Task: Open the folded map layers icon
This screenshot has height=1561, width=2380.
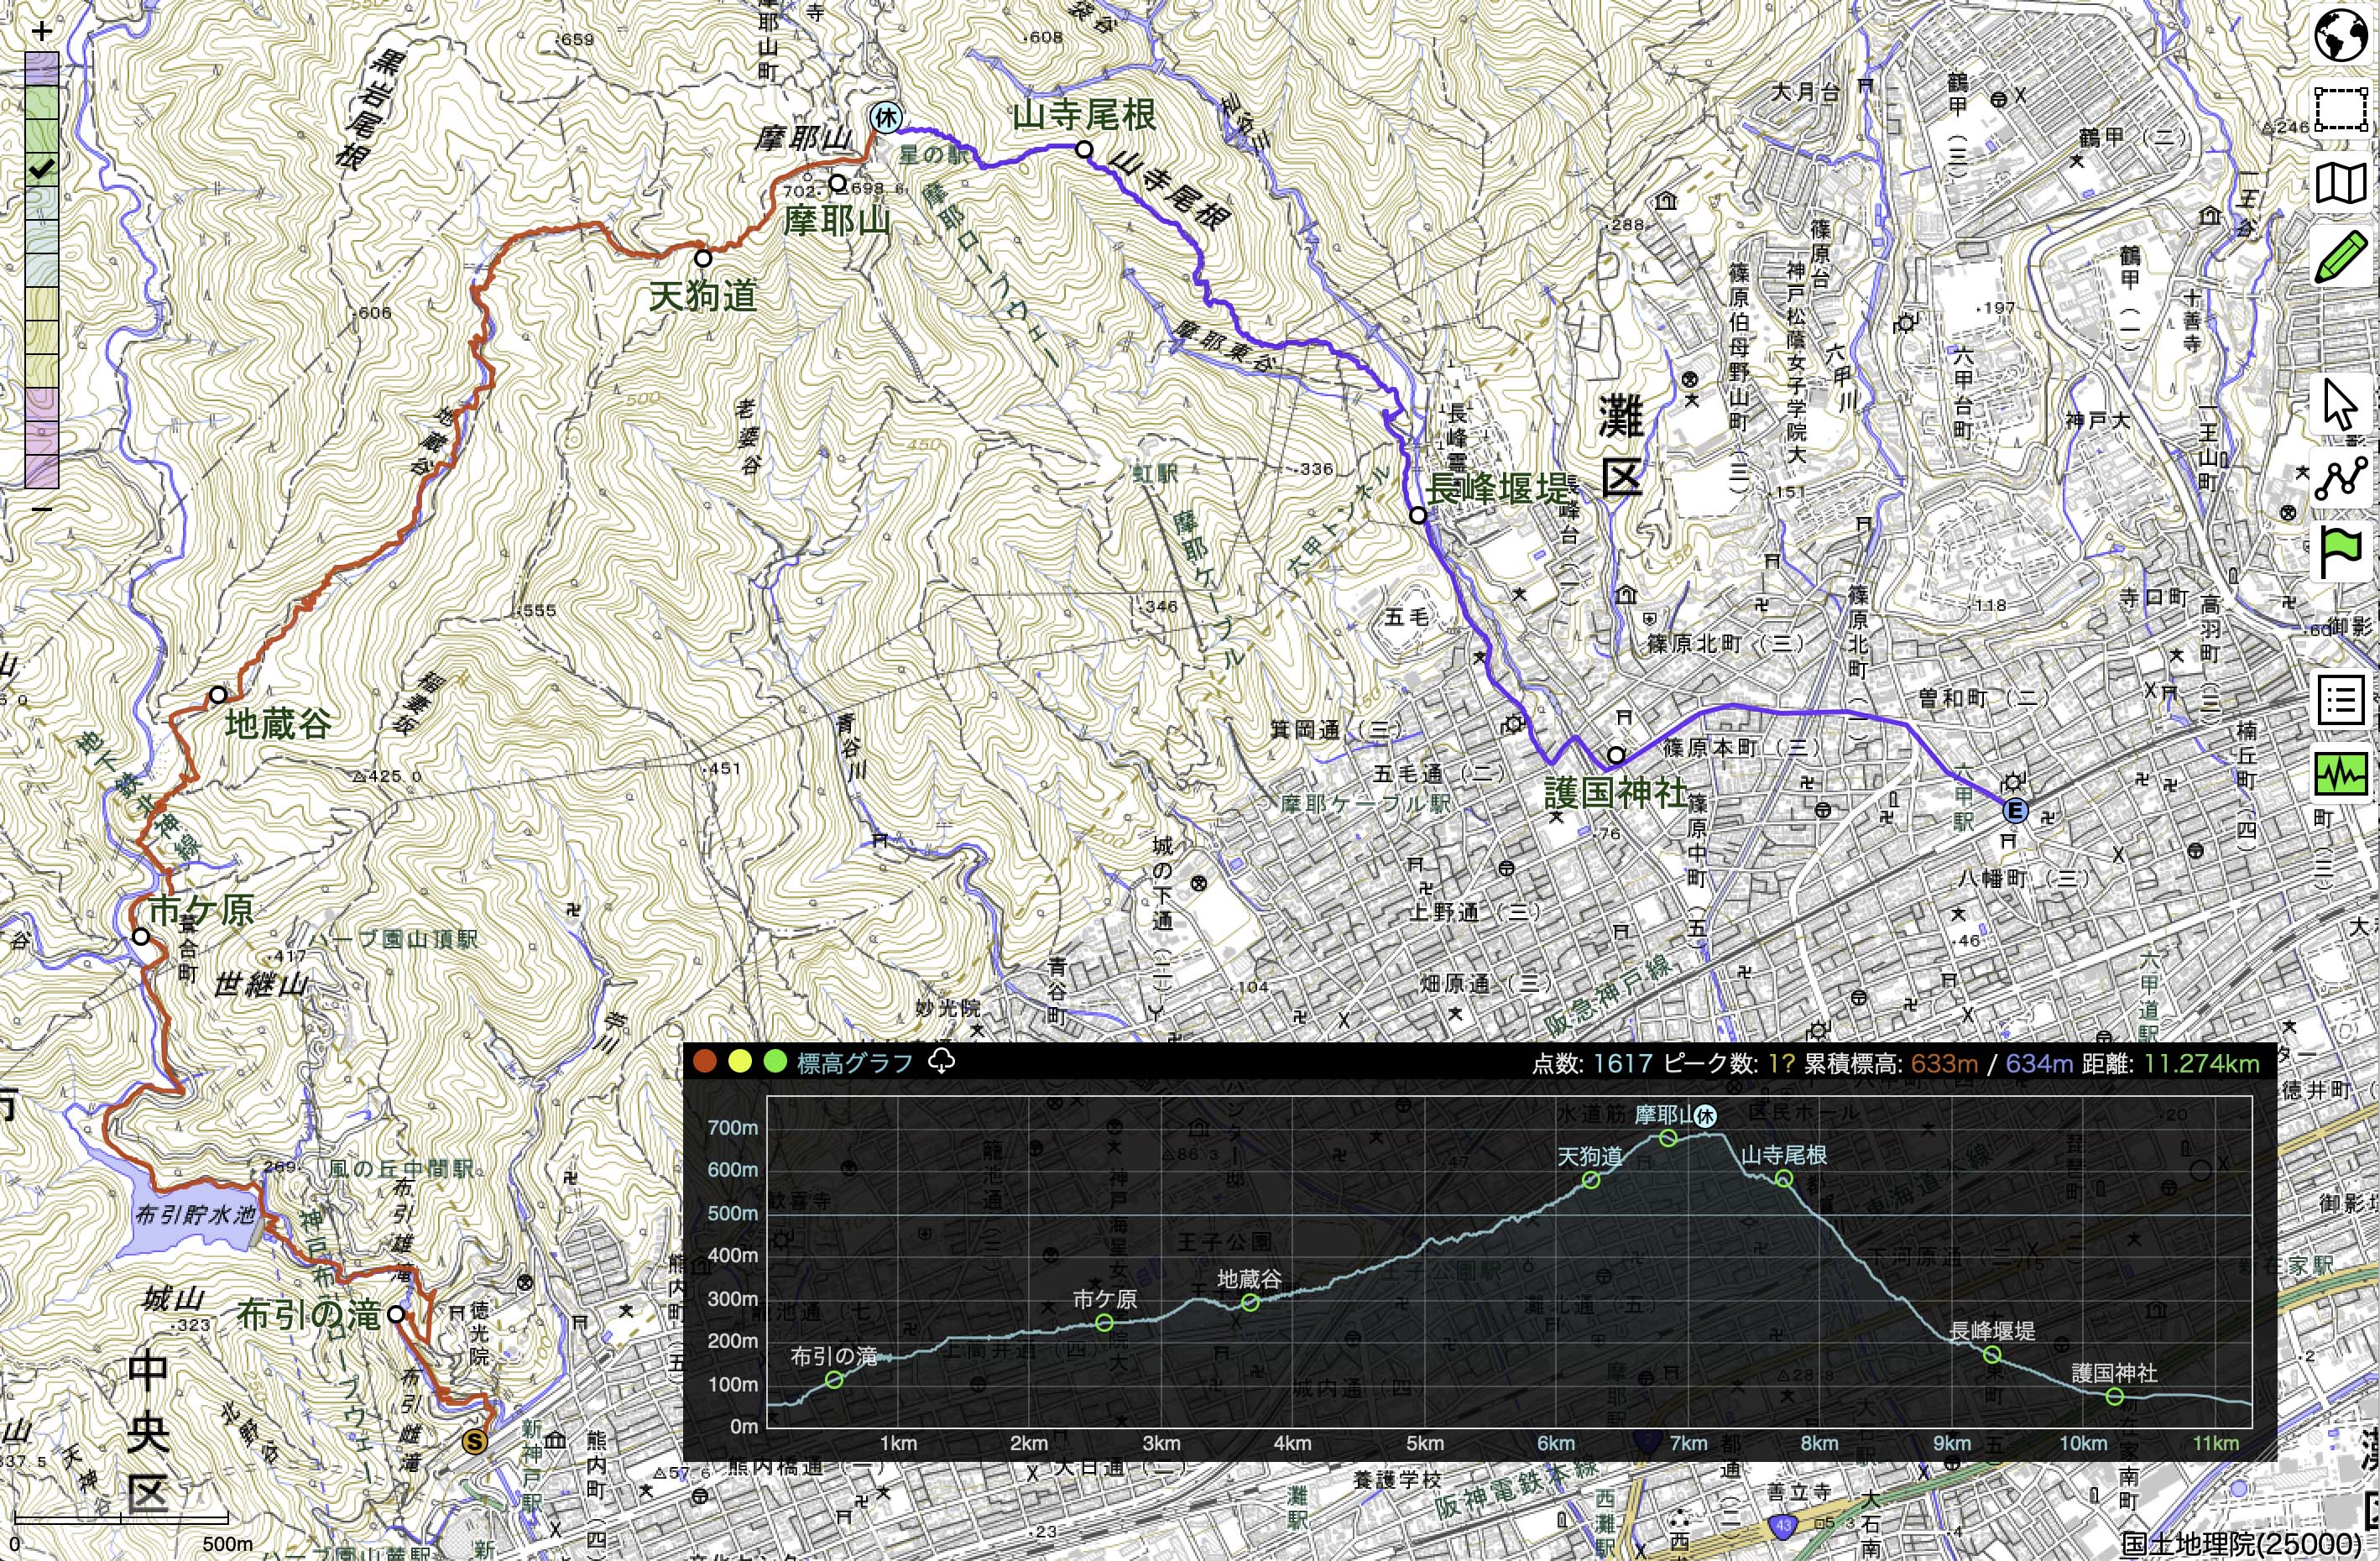Action: tap(2342, 184)
